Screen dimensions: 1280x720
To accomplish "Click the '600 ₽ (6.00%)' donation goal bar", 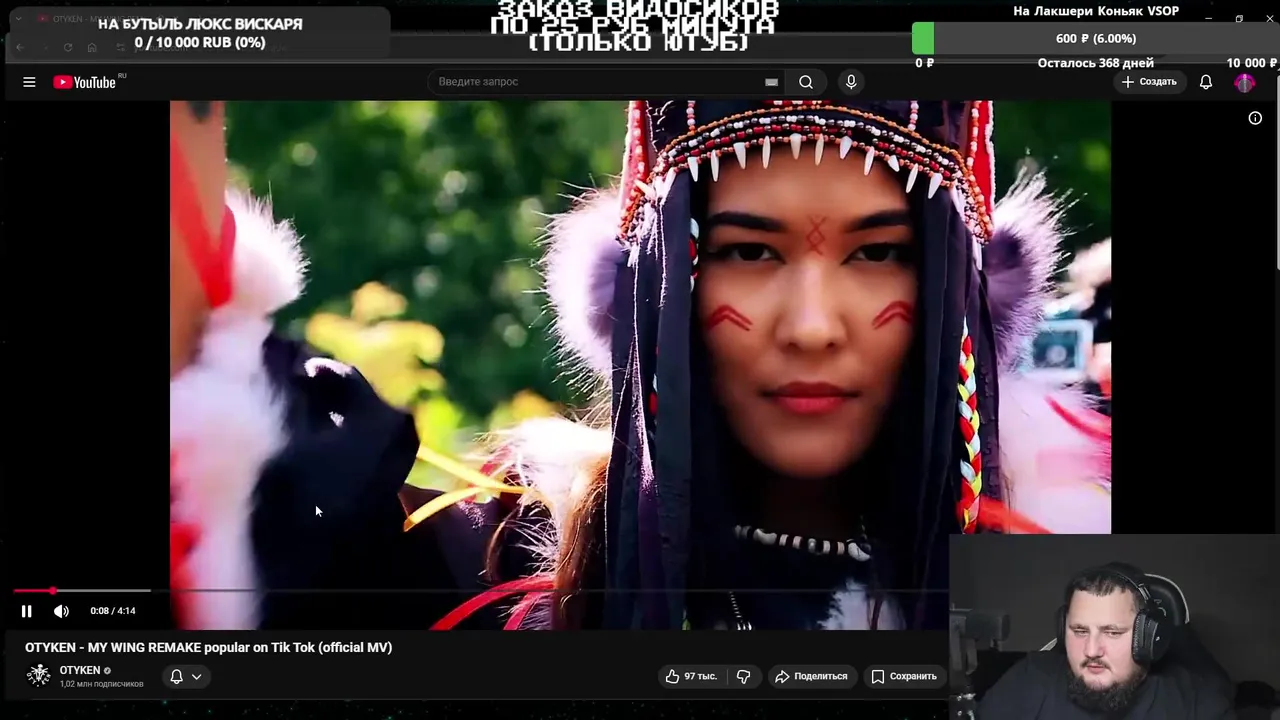I will pyautogui.click(x=1095, y=38).
